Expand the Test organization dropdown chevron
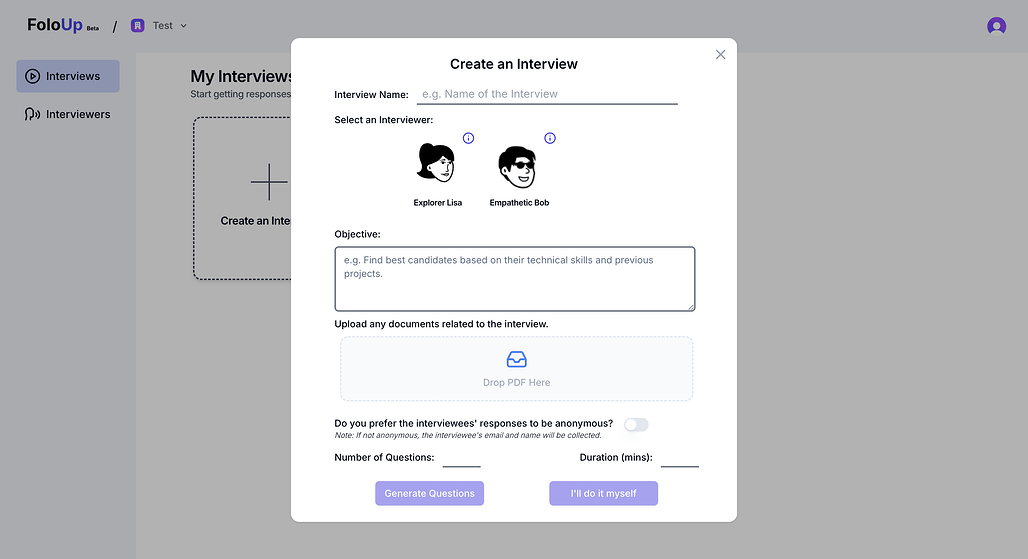 (x=184, y=26)
